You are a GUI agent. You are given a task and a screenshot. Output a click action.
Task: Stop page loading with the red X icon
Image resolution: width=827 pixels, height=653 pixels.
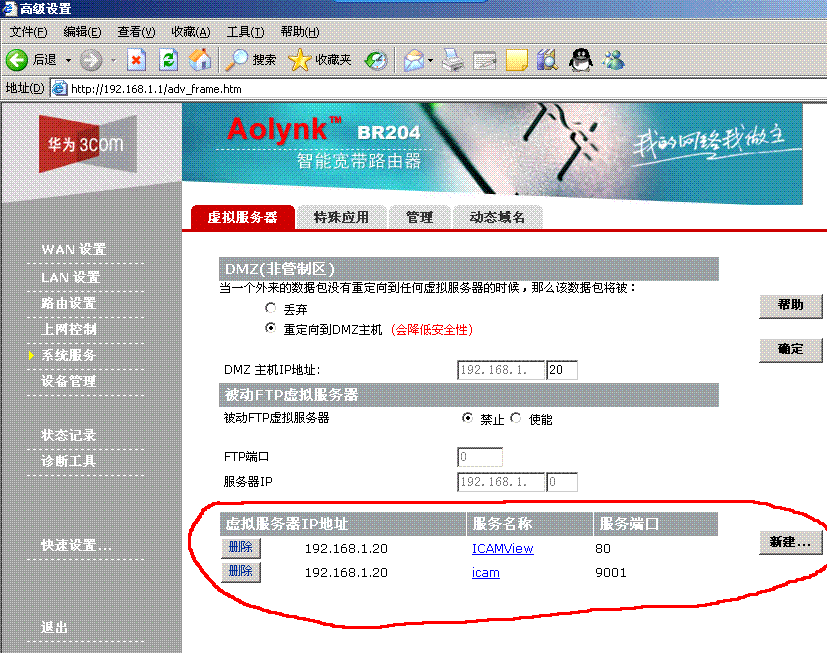(136, 60)
